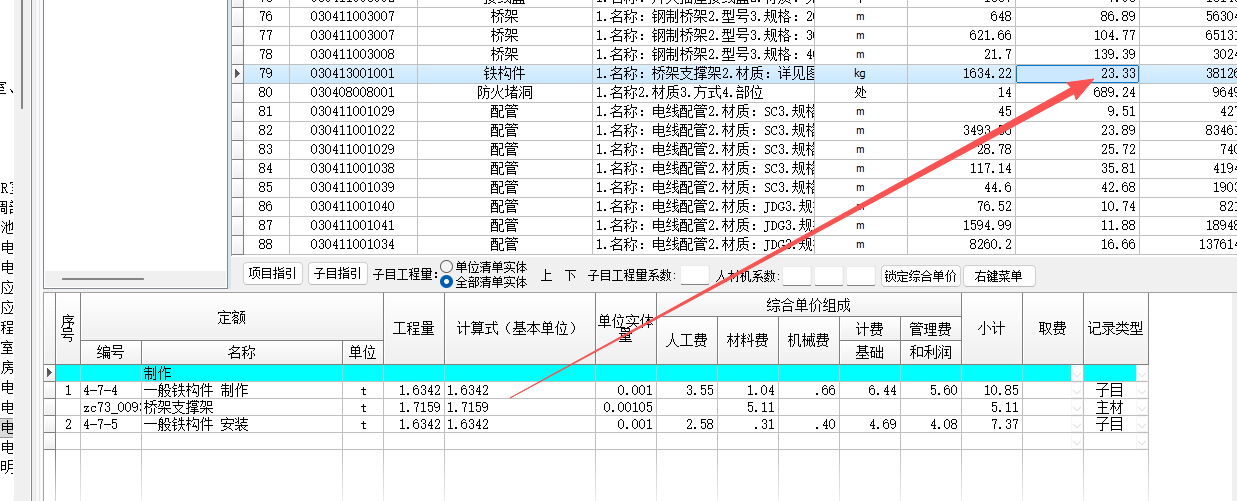Click the 10.74 price in row 86
Screen dimensions: 1237x501
pyautogui.click(x=1077, y=206)
